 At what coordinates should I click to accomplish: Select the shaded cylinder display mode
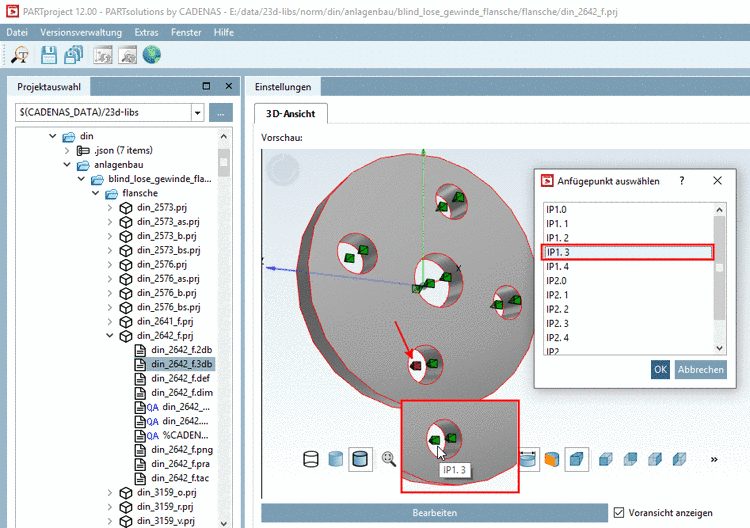point(336,459)
